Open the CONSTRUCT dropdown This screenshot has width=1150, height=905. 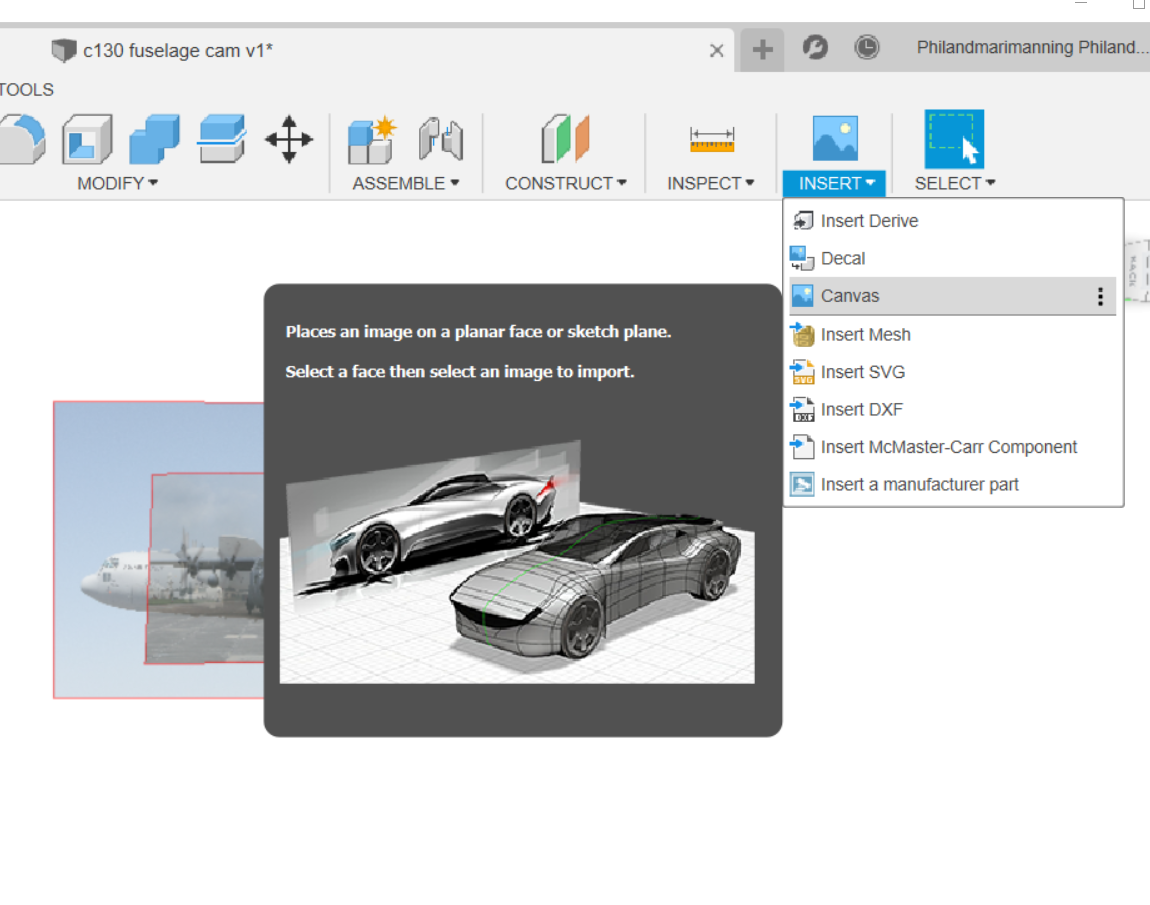coord(565,183)
